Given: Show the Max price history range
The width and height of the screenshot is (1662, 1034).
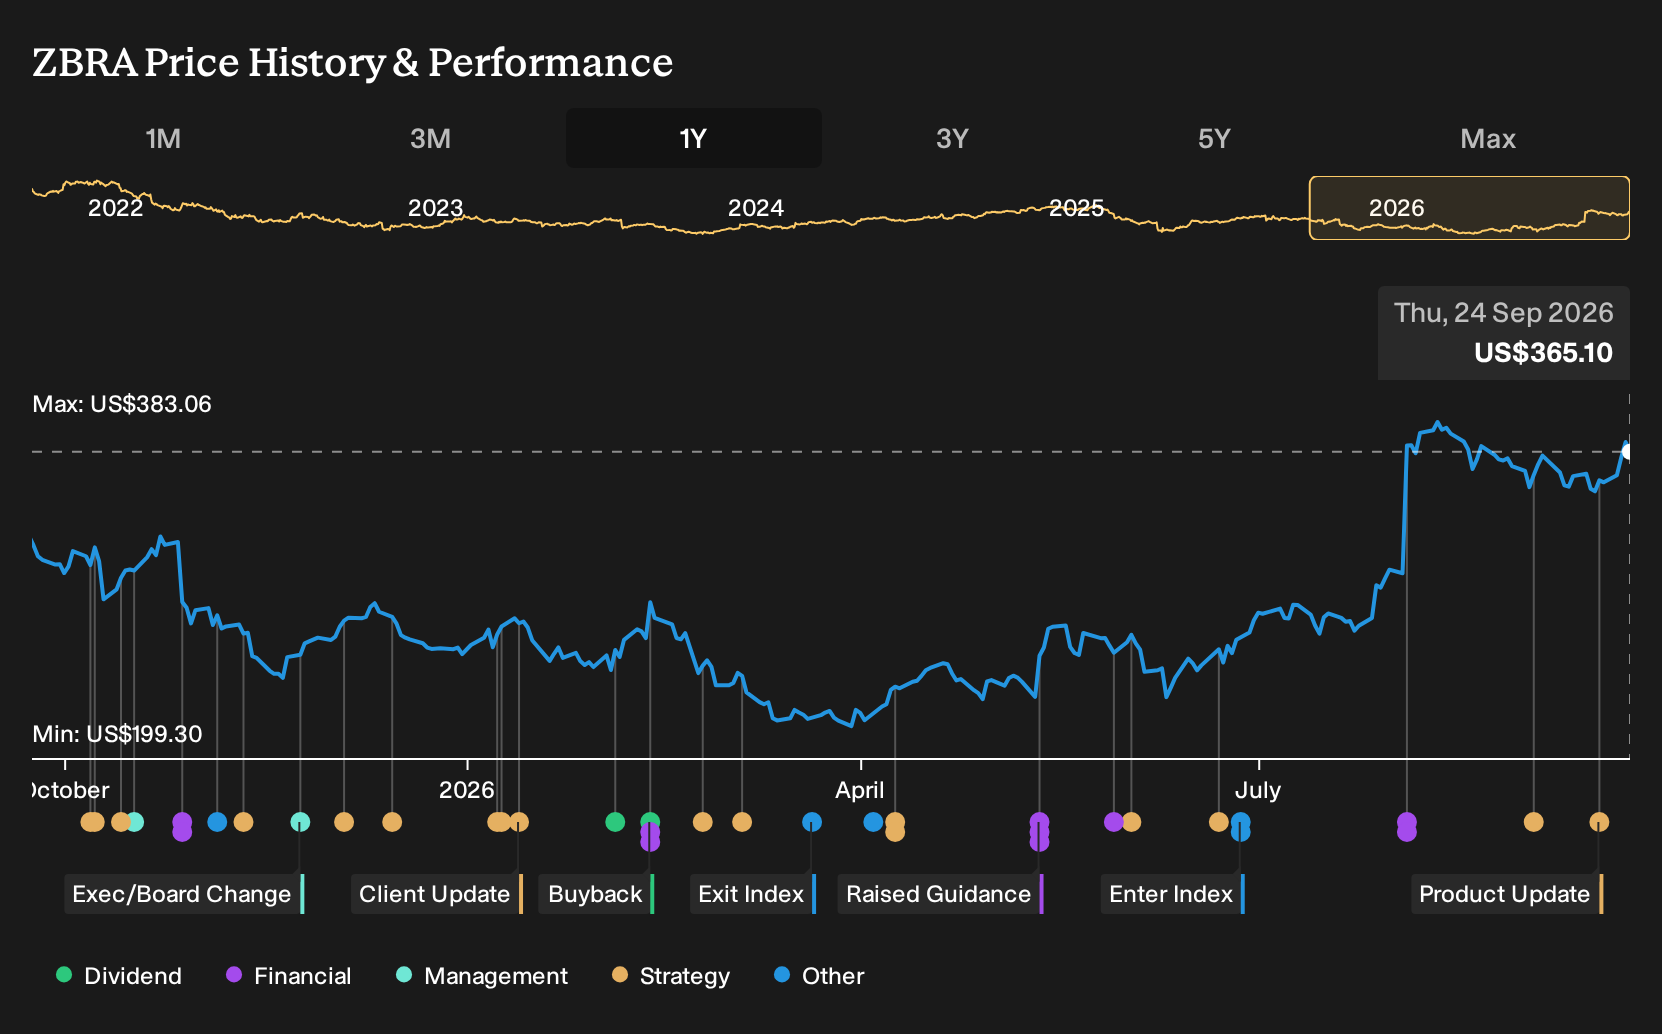Looking at the screenshot, I should click(x=1488, y=138).
